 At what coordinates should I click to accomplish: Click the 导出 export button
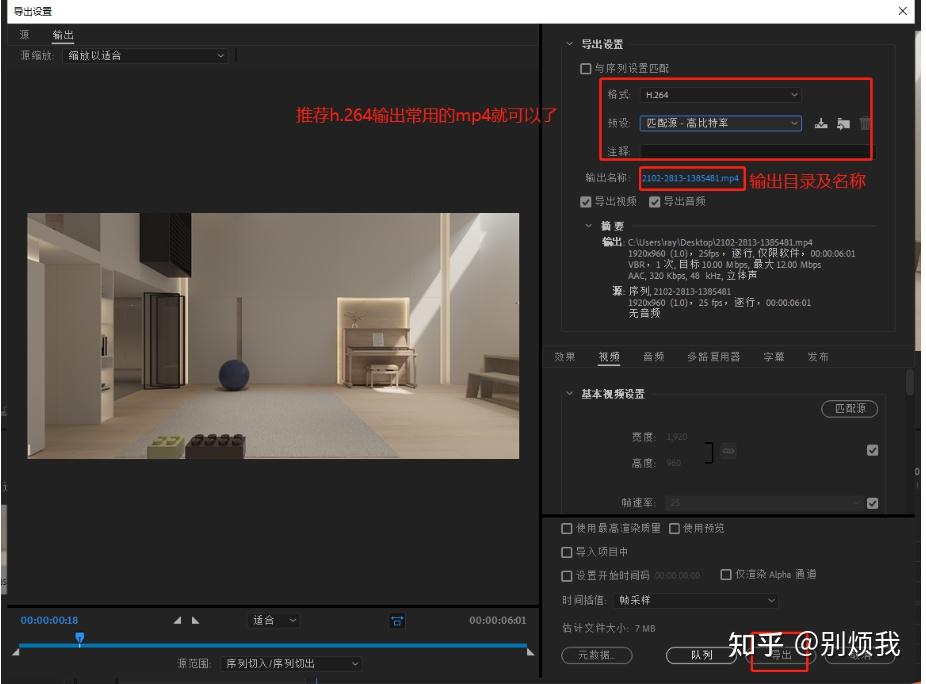pyautogui.click(x=780, y=655)
